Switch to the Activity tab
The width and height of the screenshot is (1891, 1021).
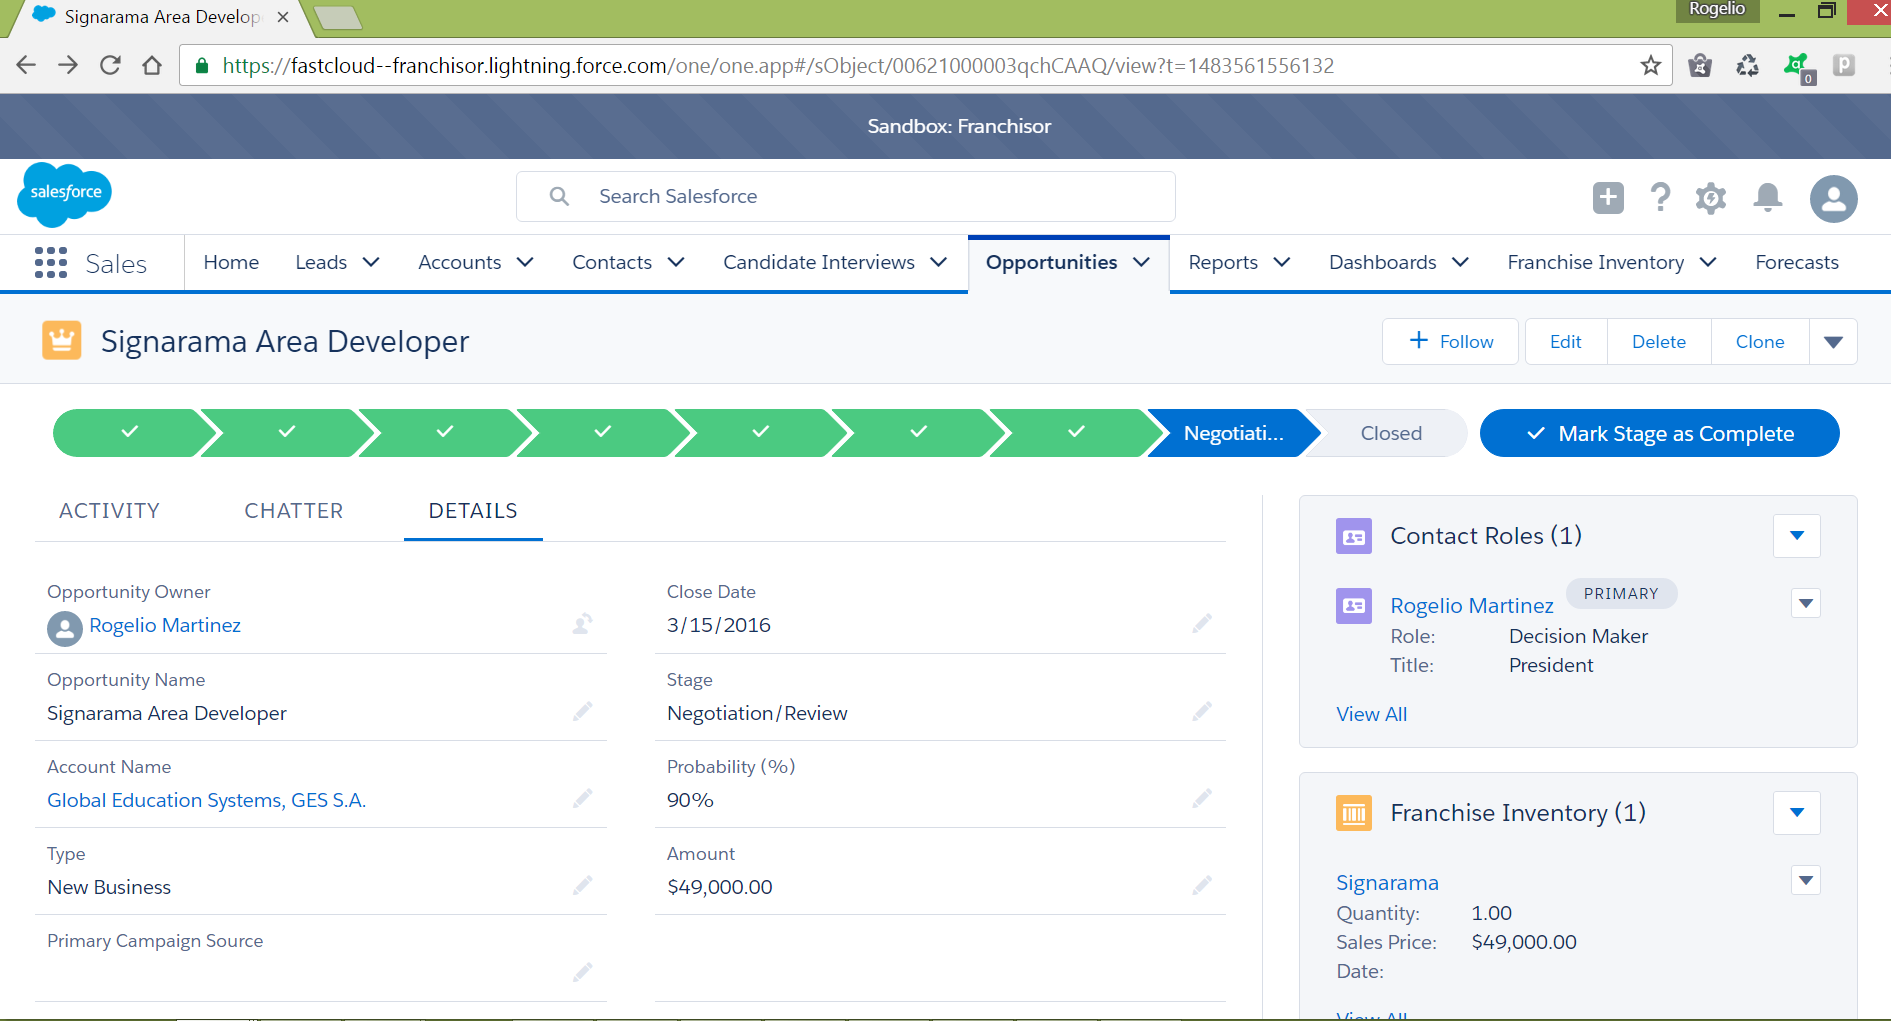[110, 511]
